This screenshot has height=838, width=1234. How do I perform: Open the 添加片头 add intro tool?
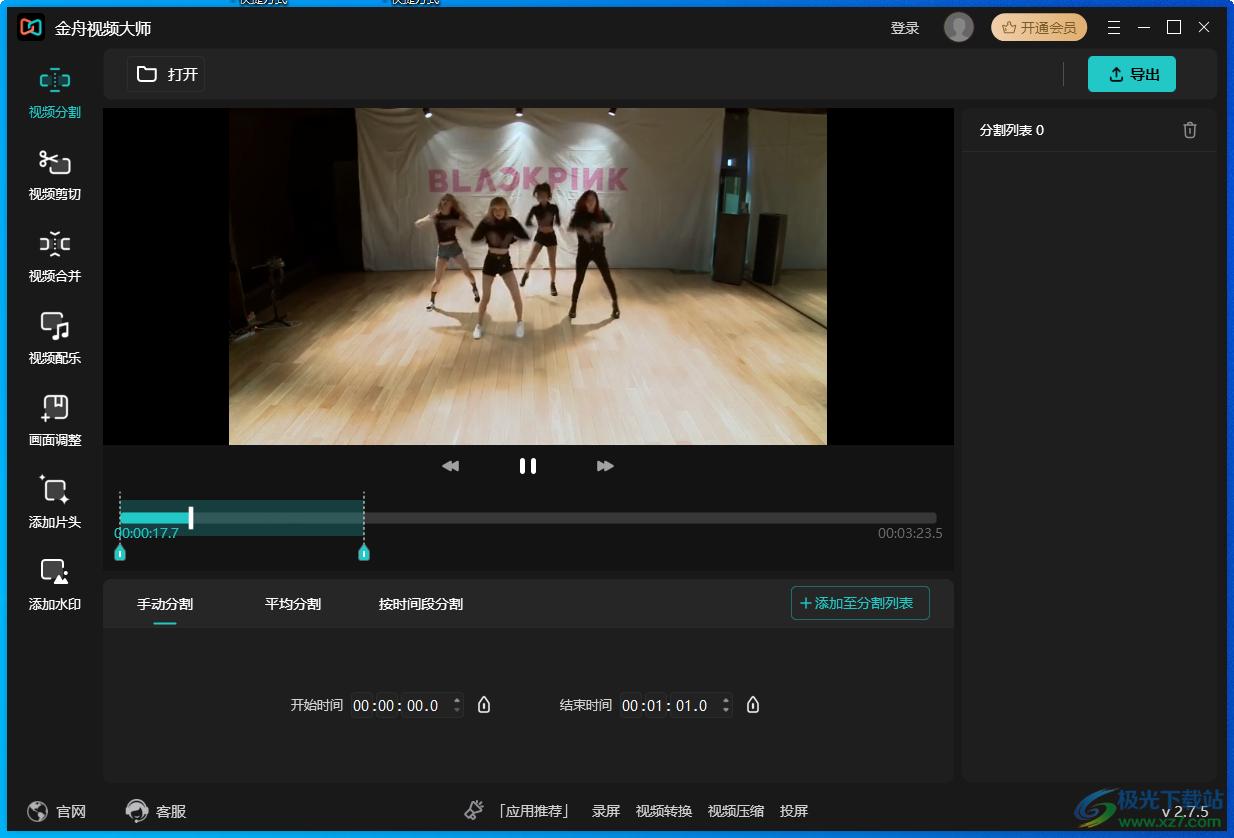click(x=55, y=503)
